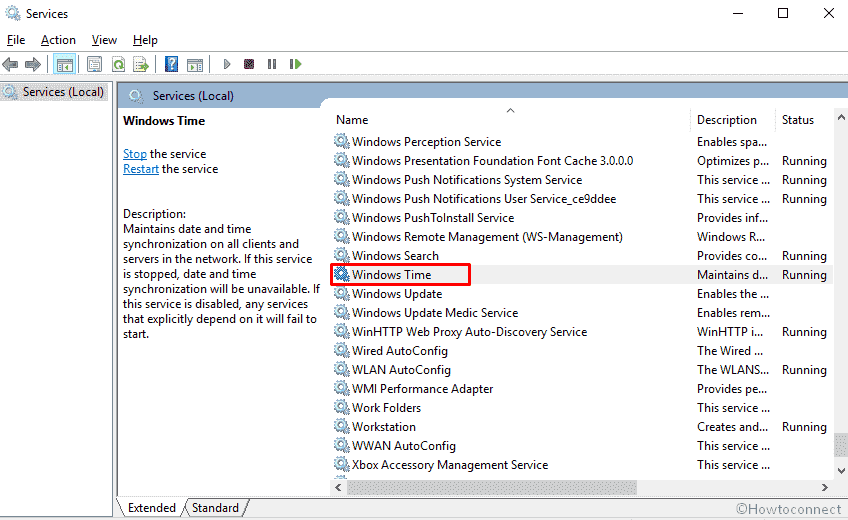Click the Services app icon in title bar
Screen dimensions: 848x520
tap(13, 13)
